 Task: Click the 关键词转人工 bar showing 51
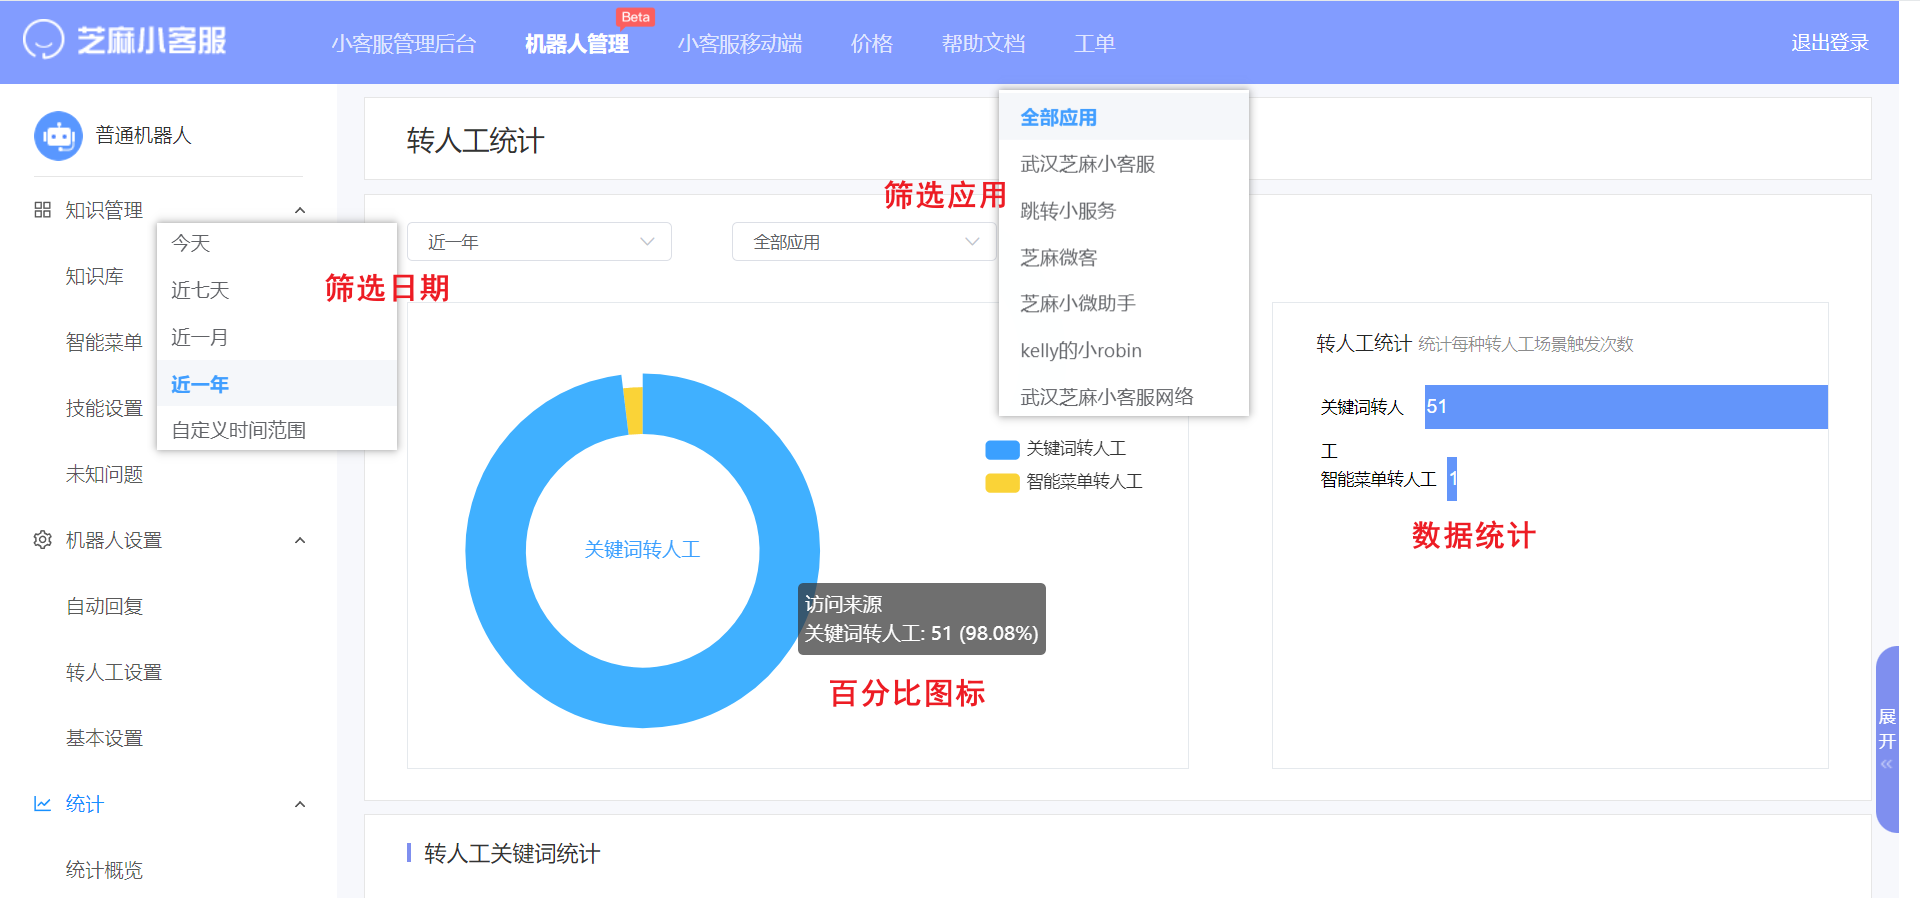pos(1626,407)
